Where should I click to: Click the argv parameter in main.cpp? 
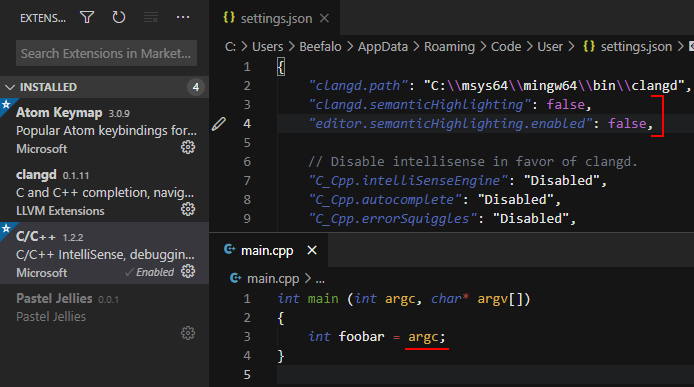[x=493, y=299]
